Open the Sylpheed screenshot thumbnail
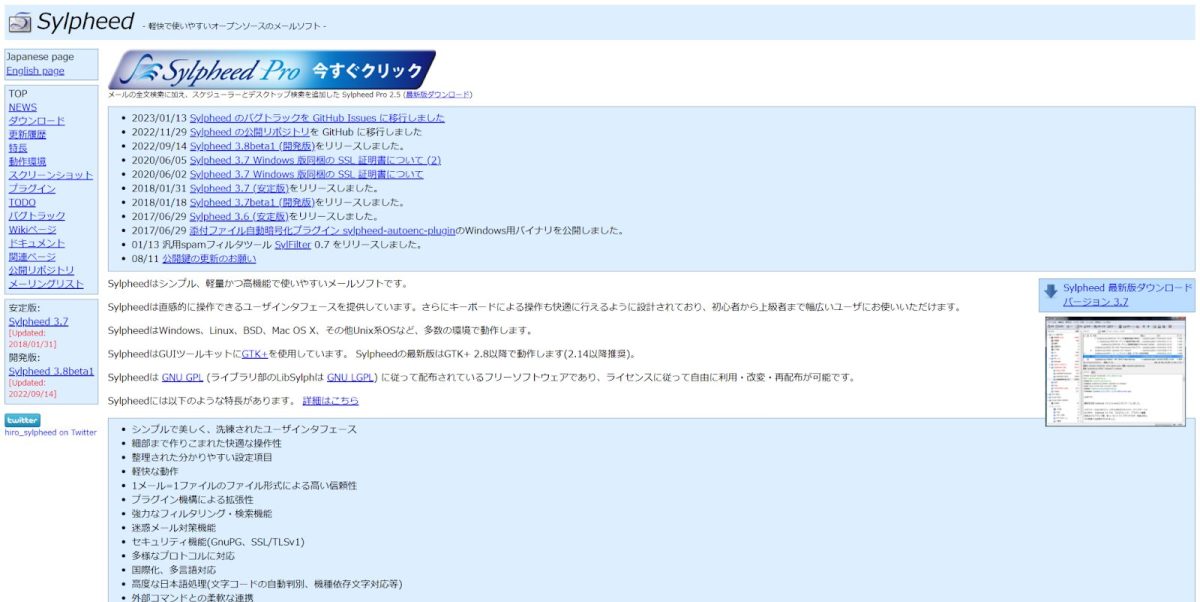1200x602 pixels. point(1114,371)
